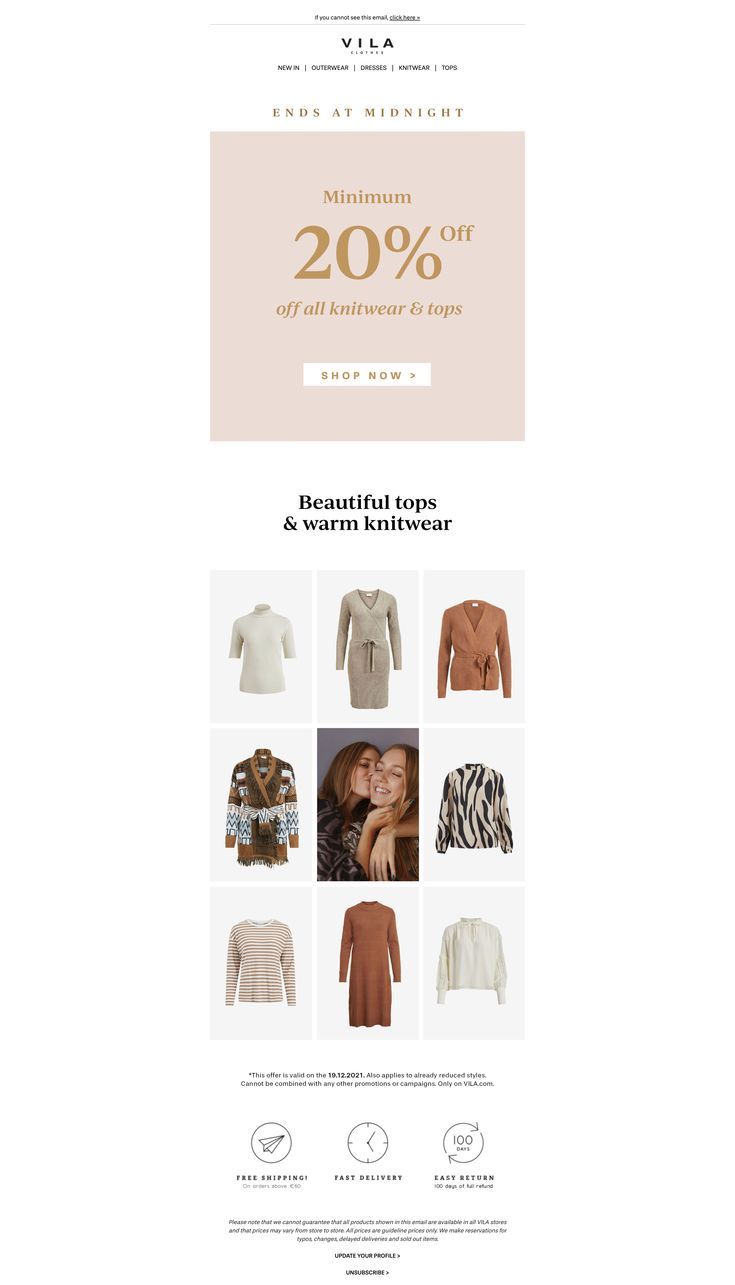
Task: Click the VILA Clothes logo
Action: coord(367,45)
